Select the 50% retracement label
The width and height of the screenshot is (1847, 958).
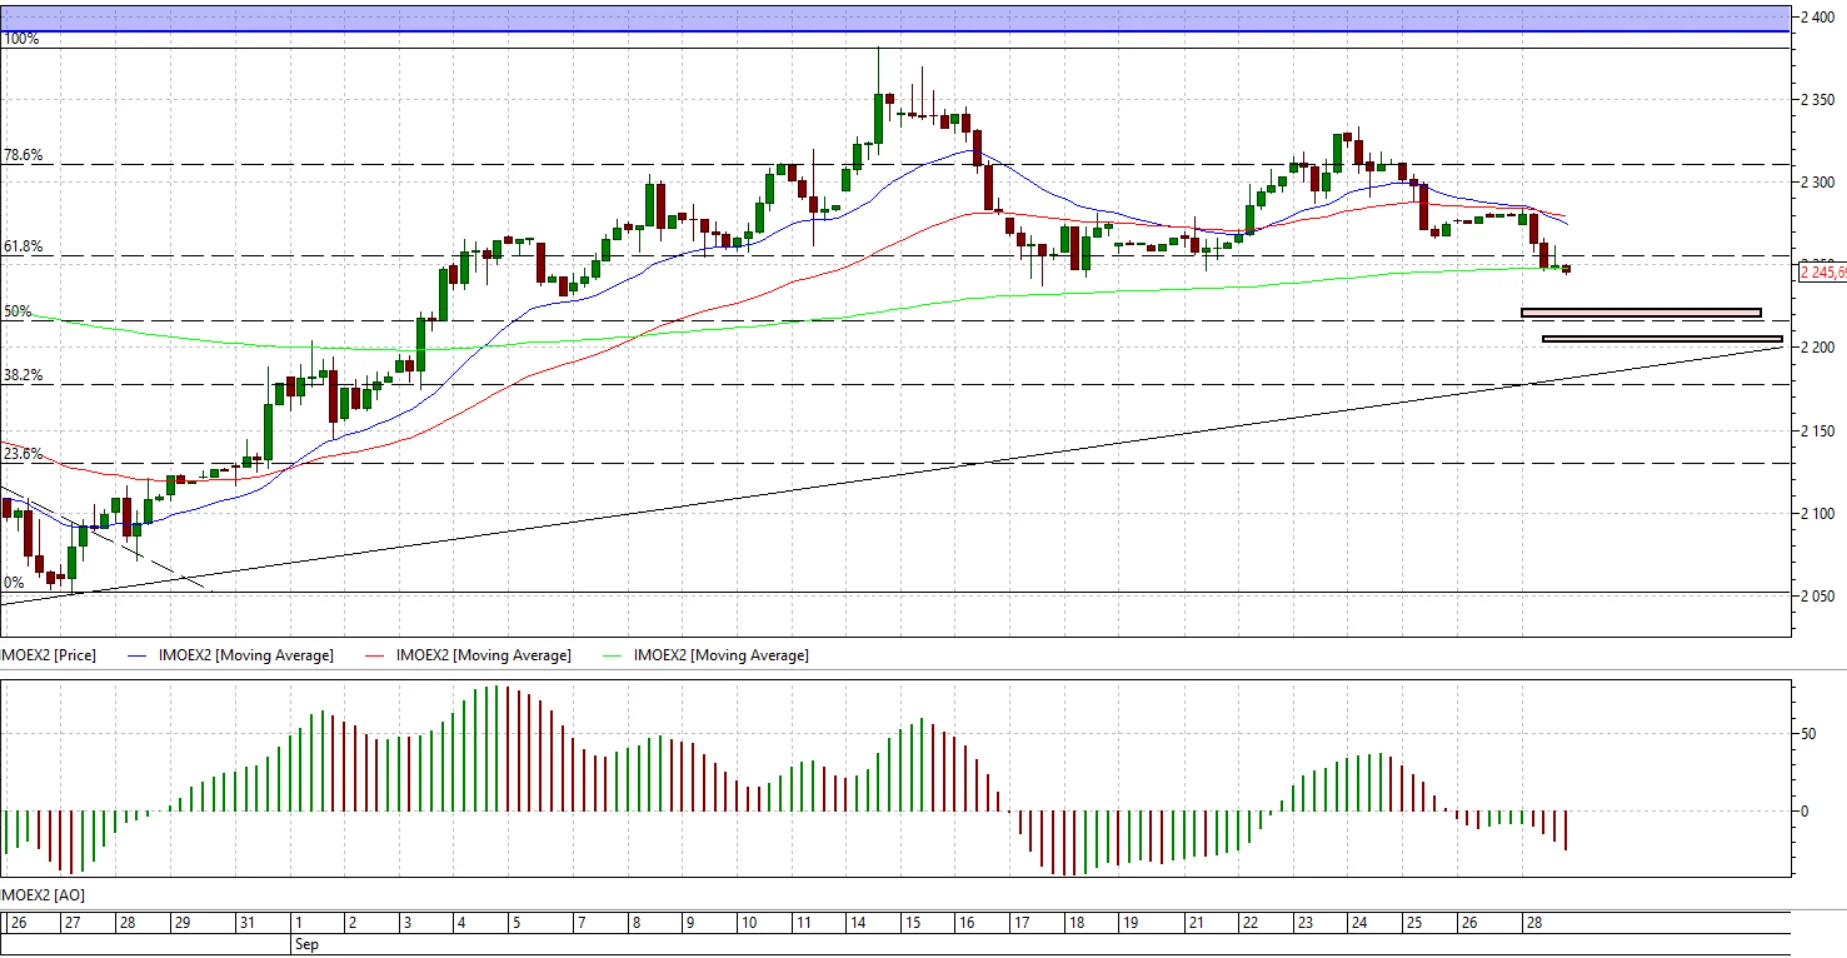tap(17, 311)
